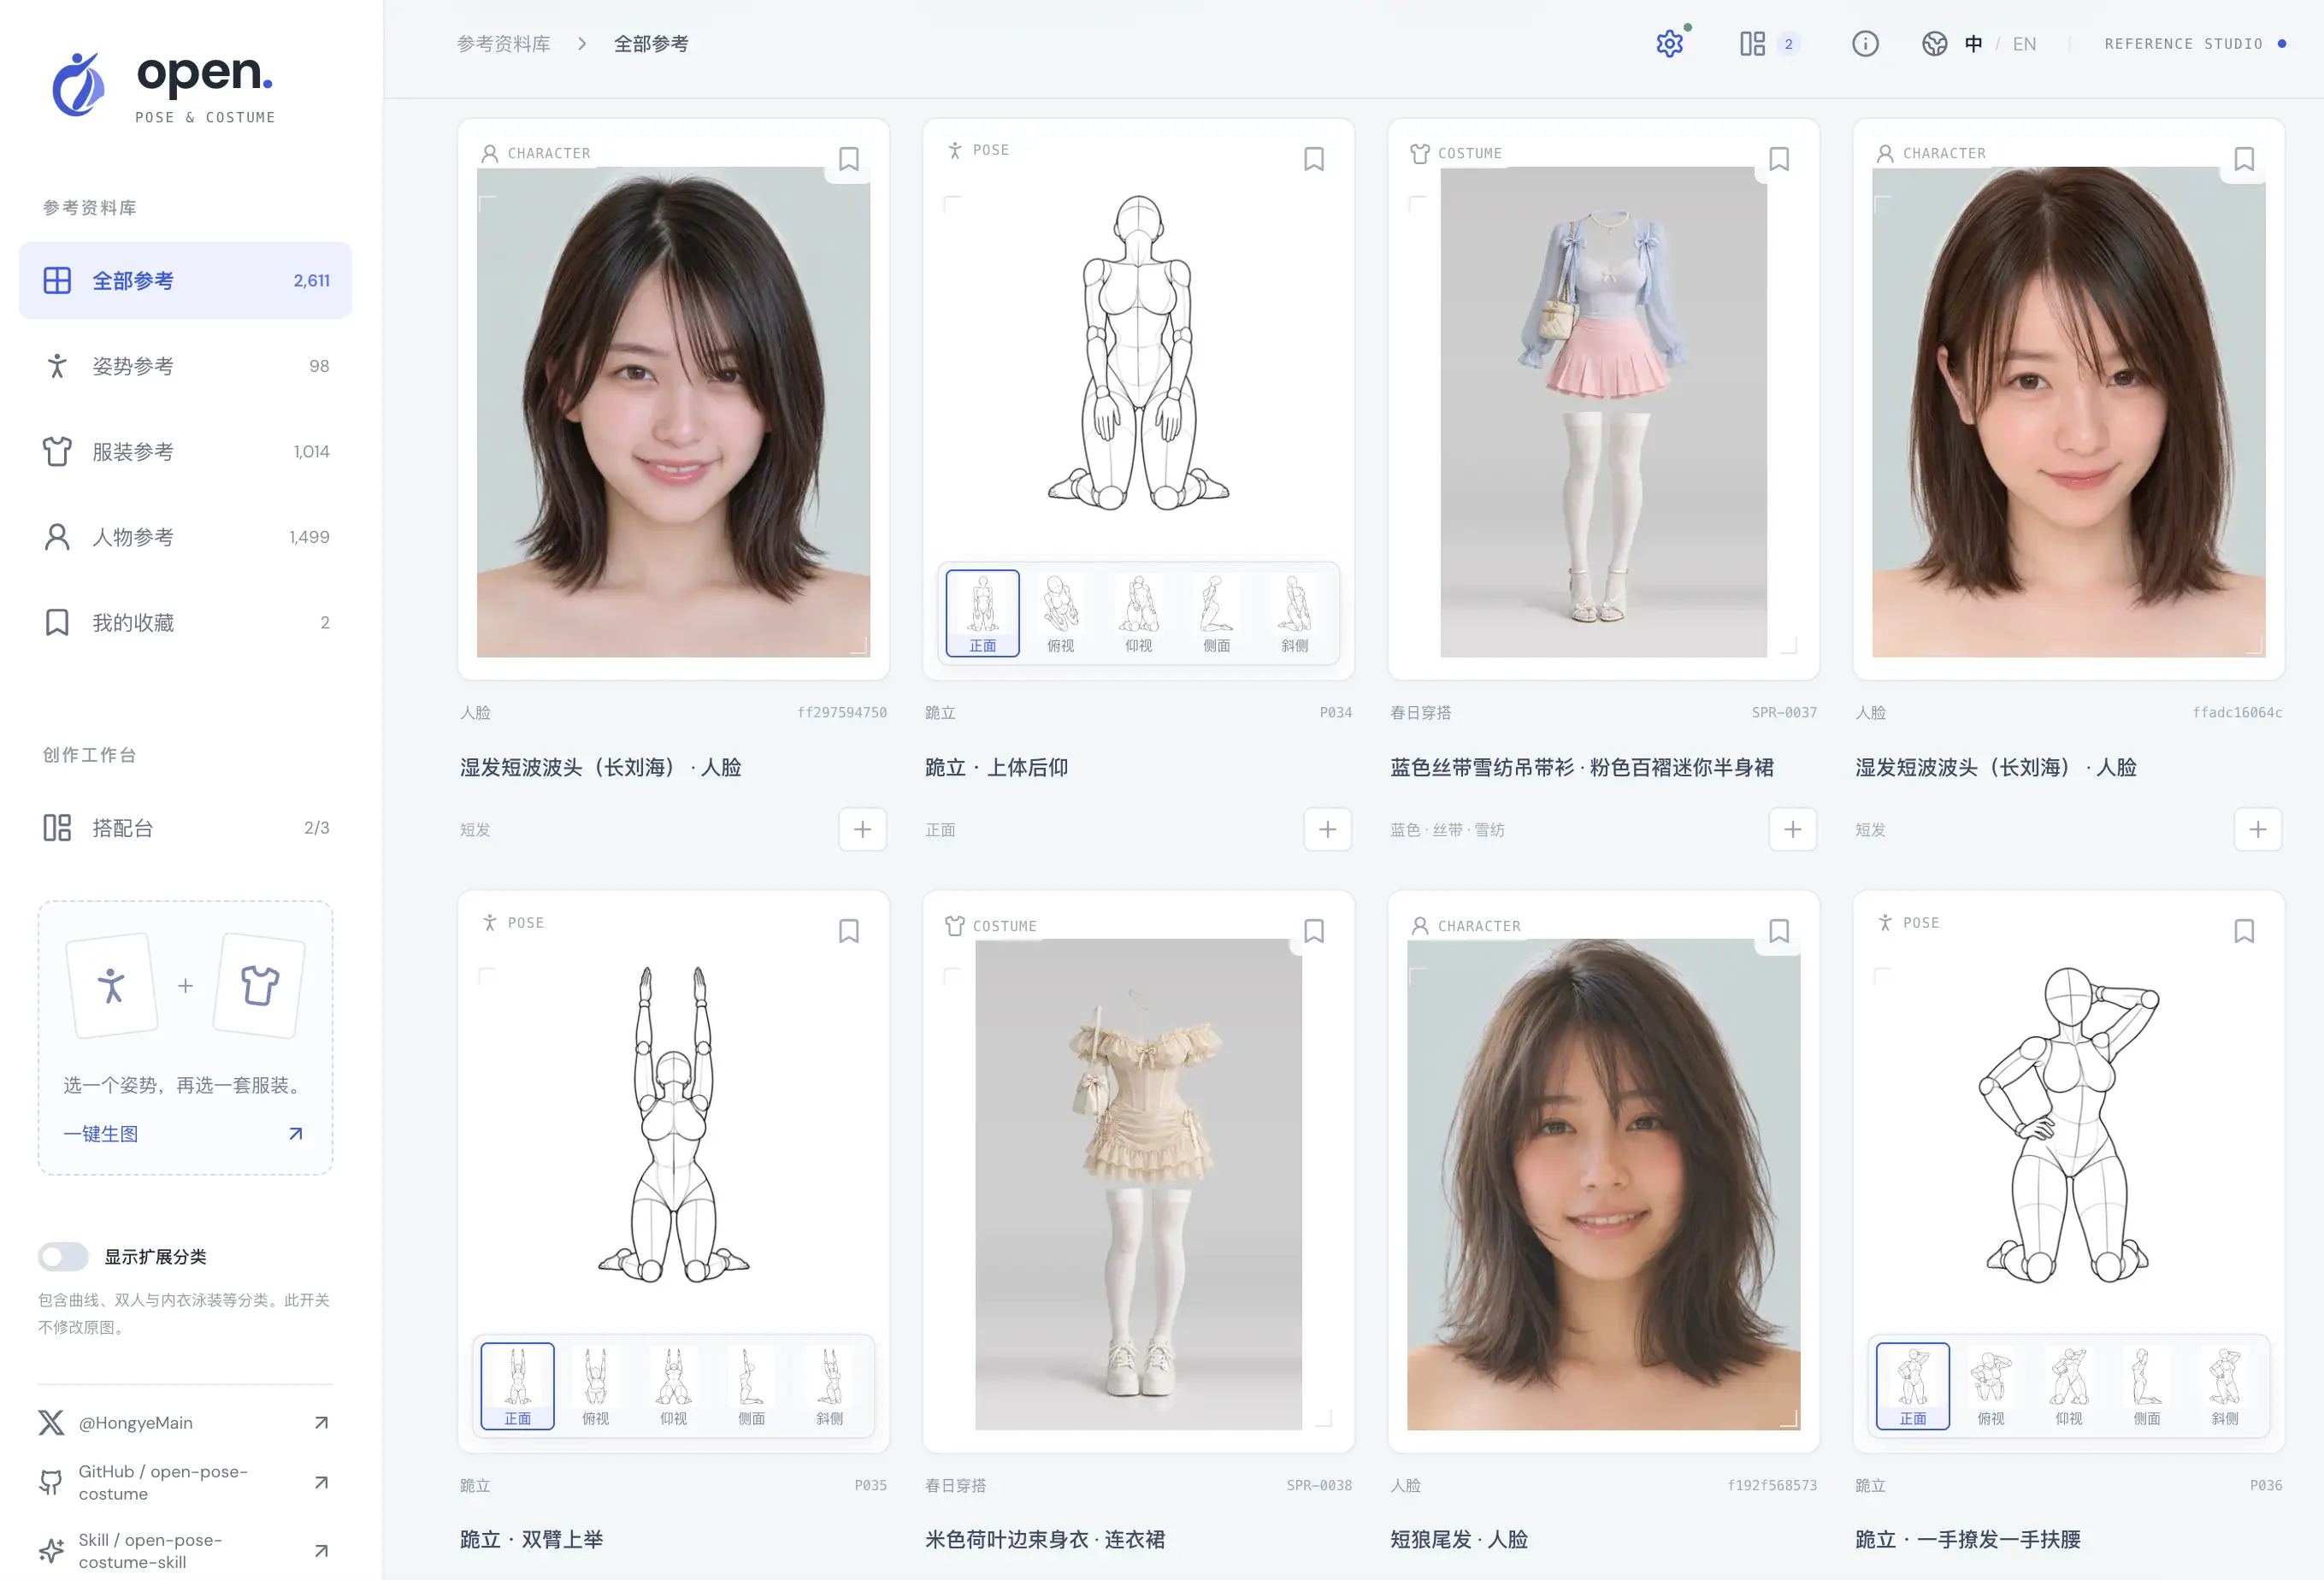Select 斜侧 view thumbnail on P036 pose
The height and width of the screenshot is (1580, 2324).
(x=2224, y=1386)
